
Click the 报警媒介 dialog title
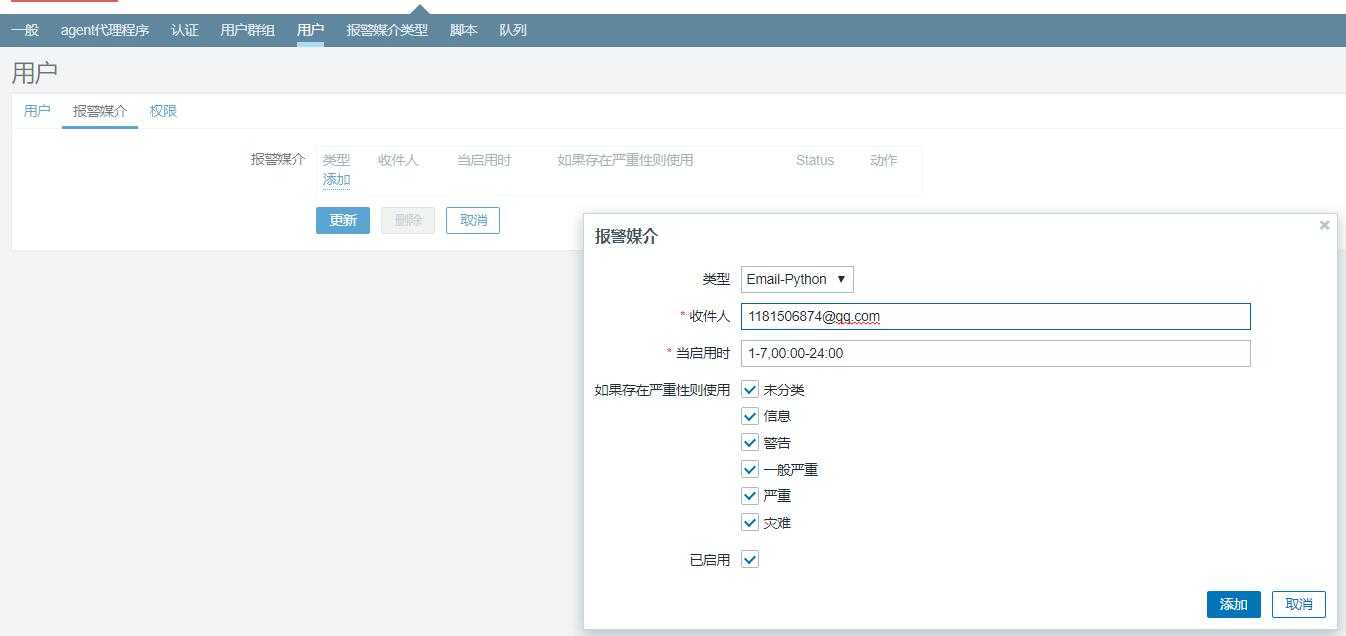pos(626,237)
